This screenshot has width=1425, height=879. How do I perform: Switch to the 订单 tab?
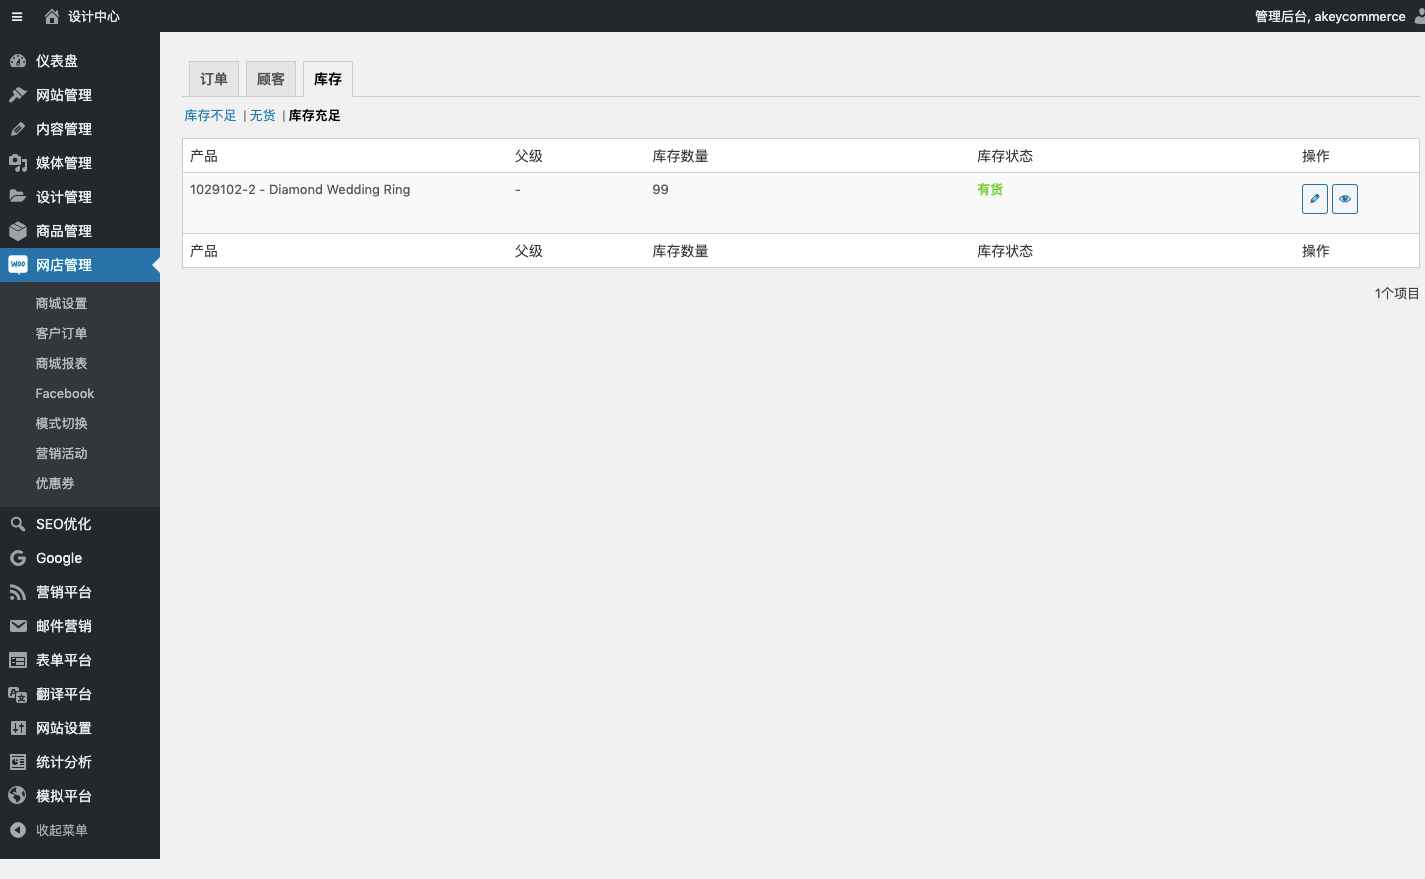[214, 79]
